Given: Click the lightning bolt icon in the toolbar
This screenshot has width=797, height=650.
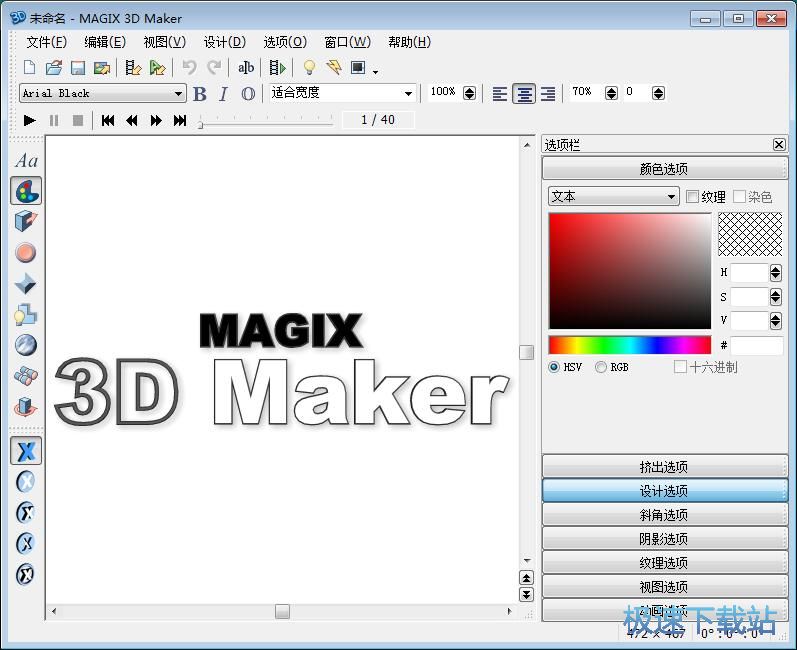Looking at the screenshot, I should pyautogui.click(x=334, y=67).
